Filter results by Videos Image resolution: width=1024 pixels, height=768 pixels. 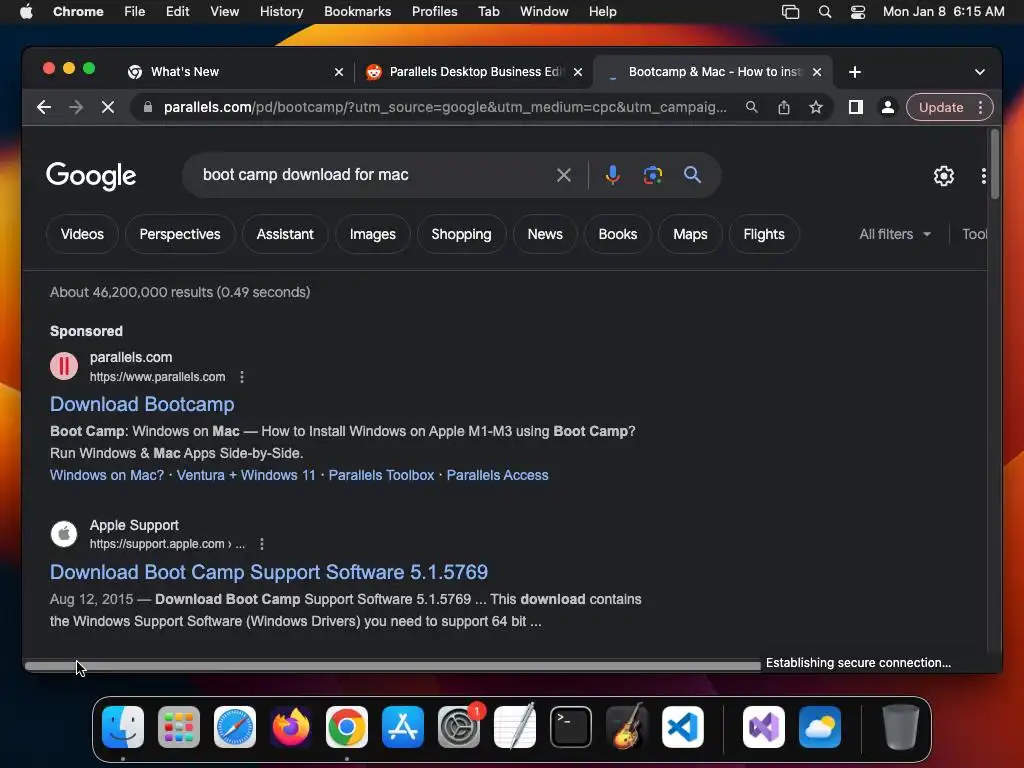coord(82,234)
